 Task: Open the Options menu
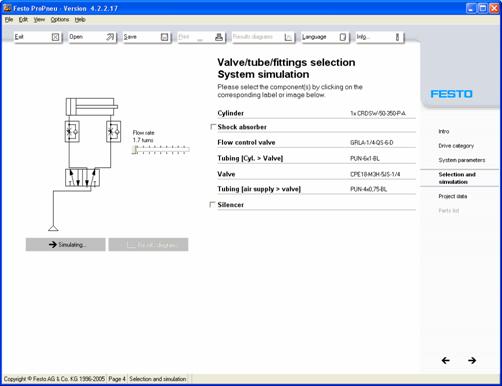coord(60,20)
